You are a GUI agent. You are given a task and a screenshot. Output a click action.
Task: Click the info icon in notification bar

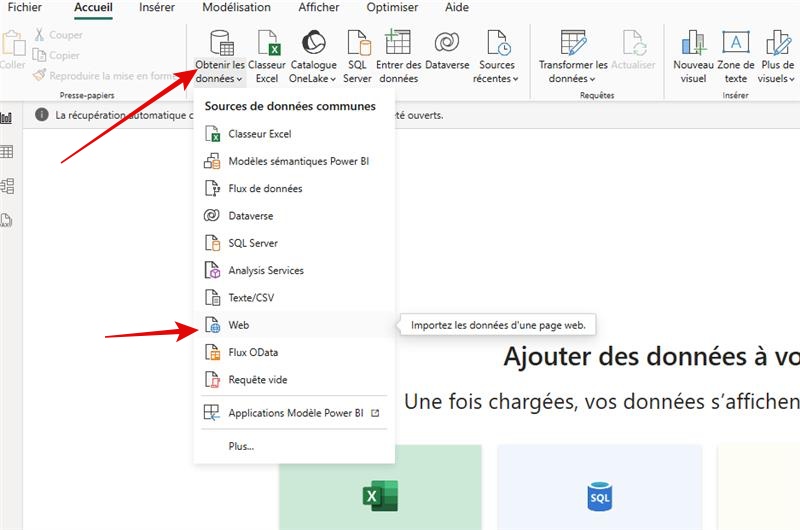(x=42, y=115)
